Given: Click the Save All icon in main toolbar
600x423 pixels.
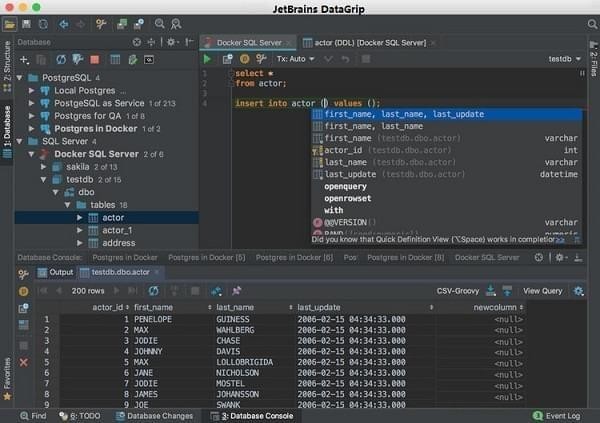Looking at the screenshot, I should [x=27, y=23].
